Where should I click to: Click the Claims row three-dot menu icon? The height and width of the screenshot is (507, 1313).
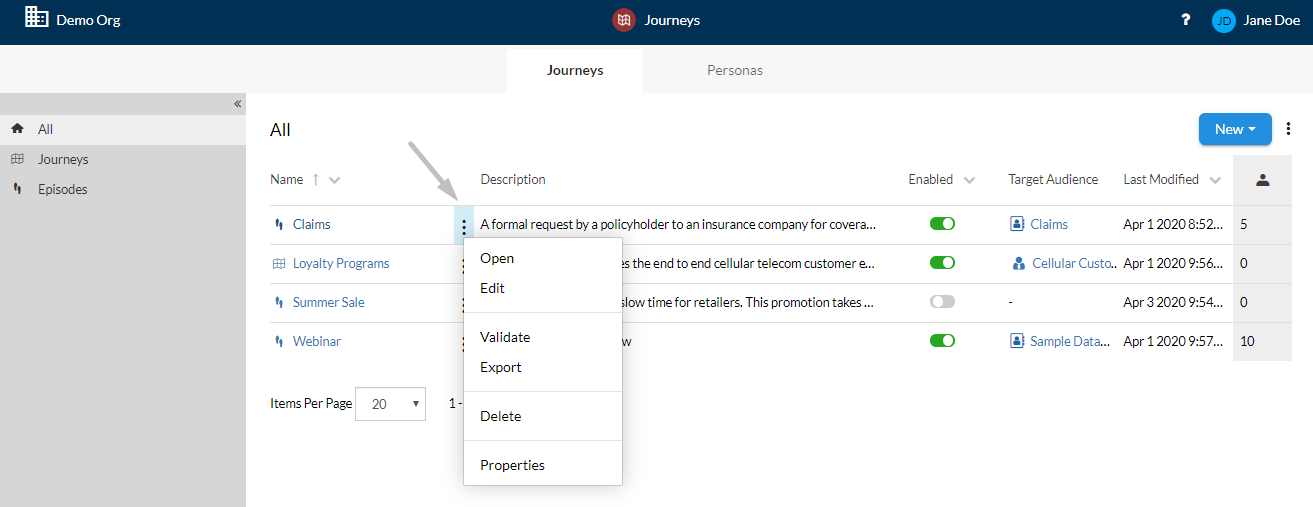[x=463, y=225]
